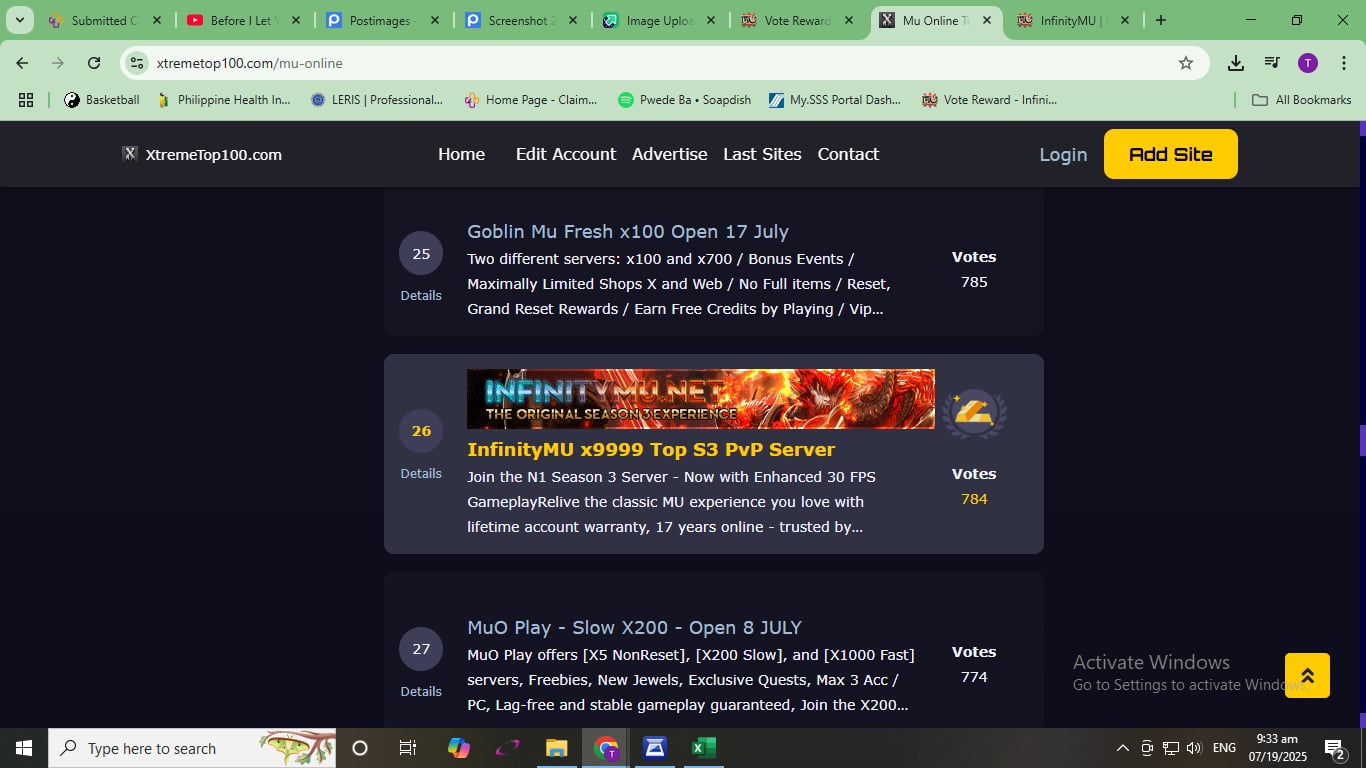Open the apps grid icon in bookmarks bar

(26, 99)
